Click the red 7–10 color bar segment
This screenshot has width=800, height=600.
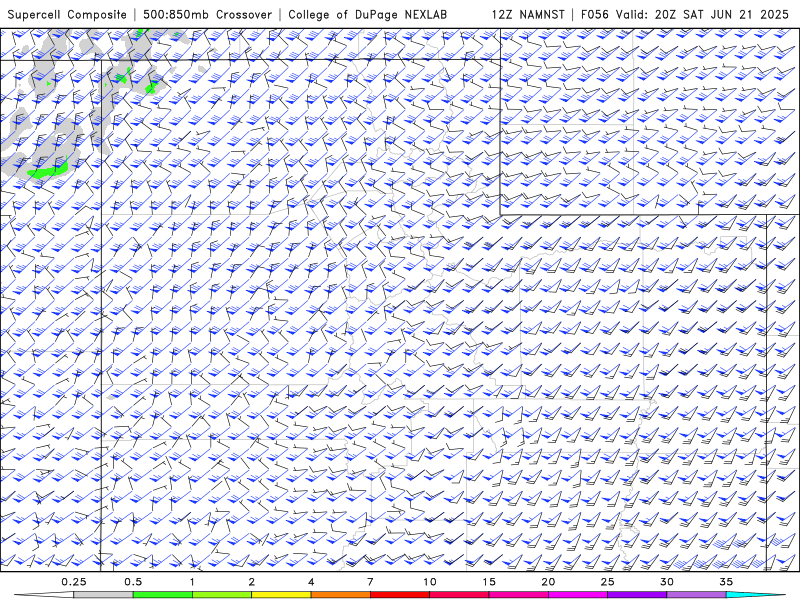click(x=399, y=595)
